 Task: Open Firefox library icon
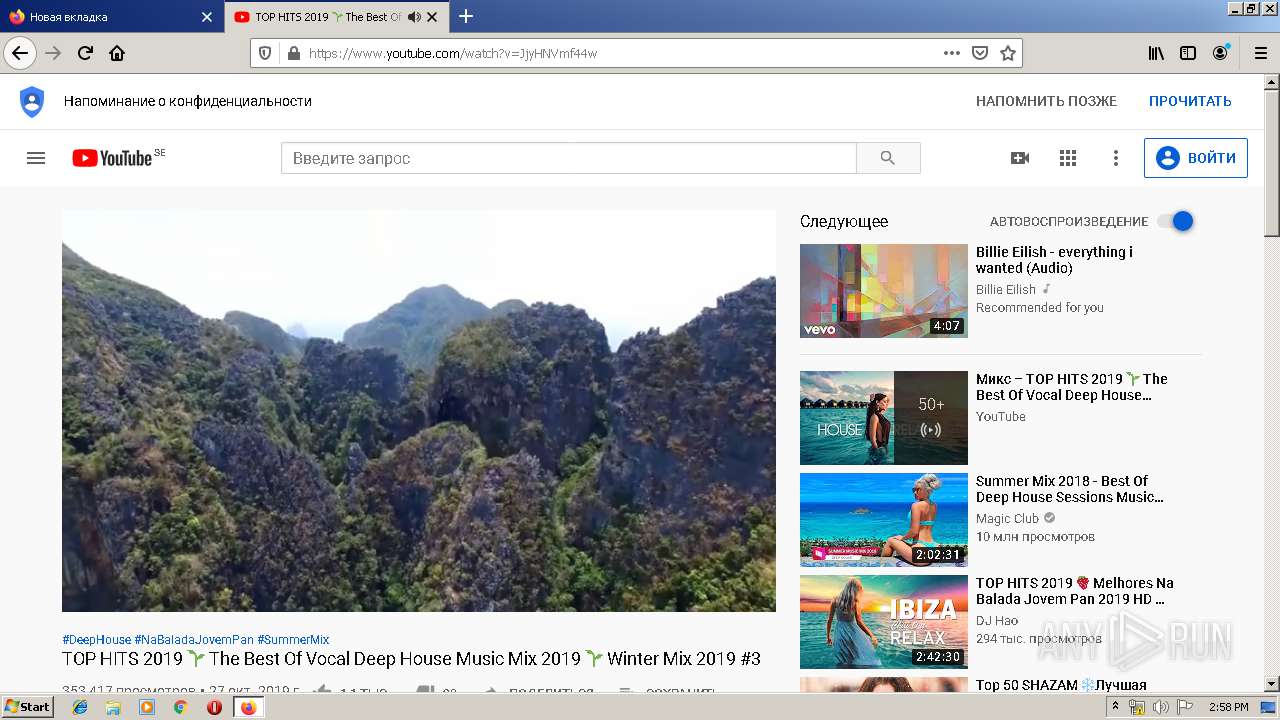[1156, 53]
